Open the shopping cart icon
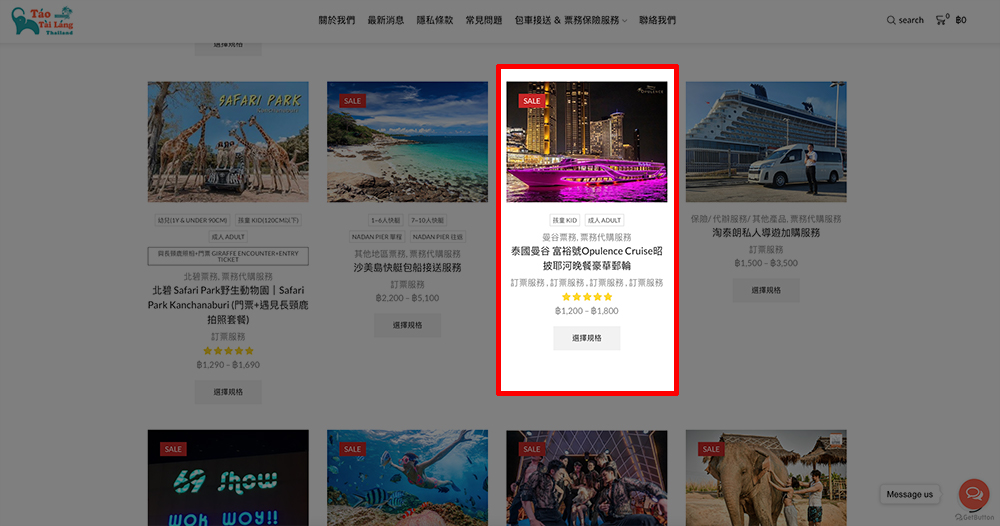Image resolution: width=1000 pixels, height=526 pixels. (941, 20)
